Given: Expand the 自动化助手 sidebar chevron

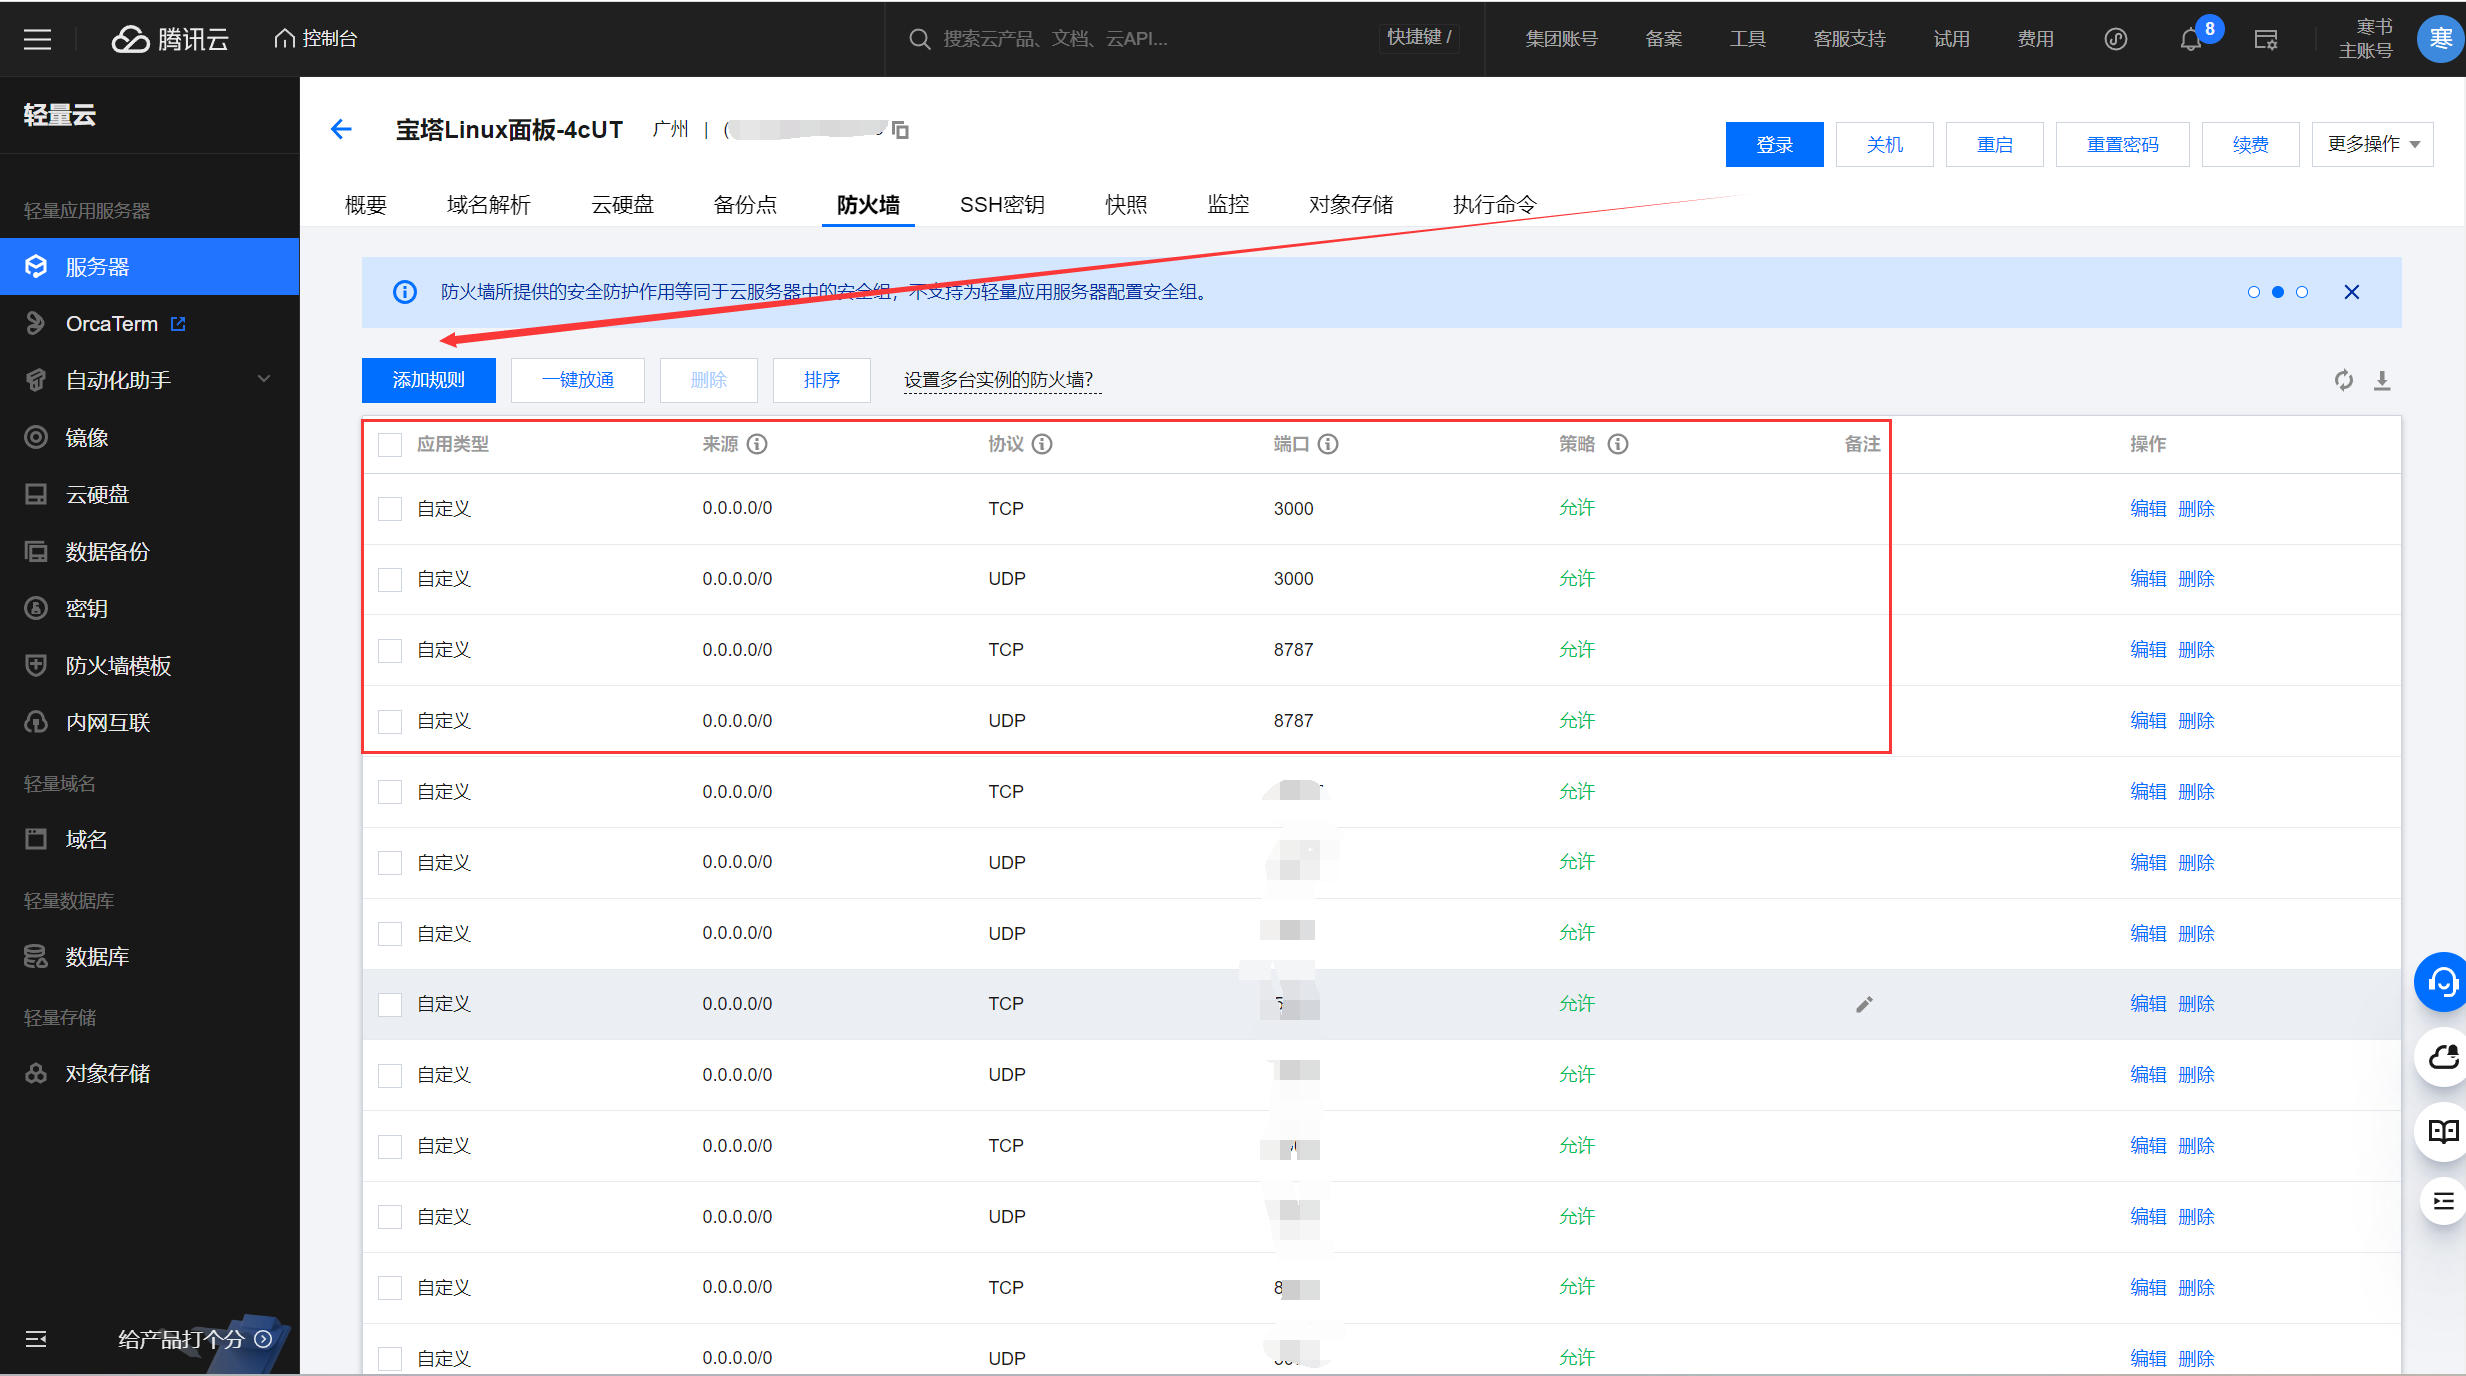Looking at the screenshot, I should point(264,379).
